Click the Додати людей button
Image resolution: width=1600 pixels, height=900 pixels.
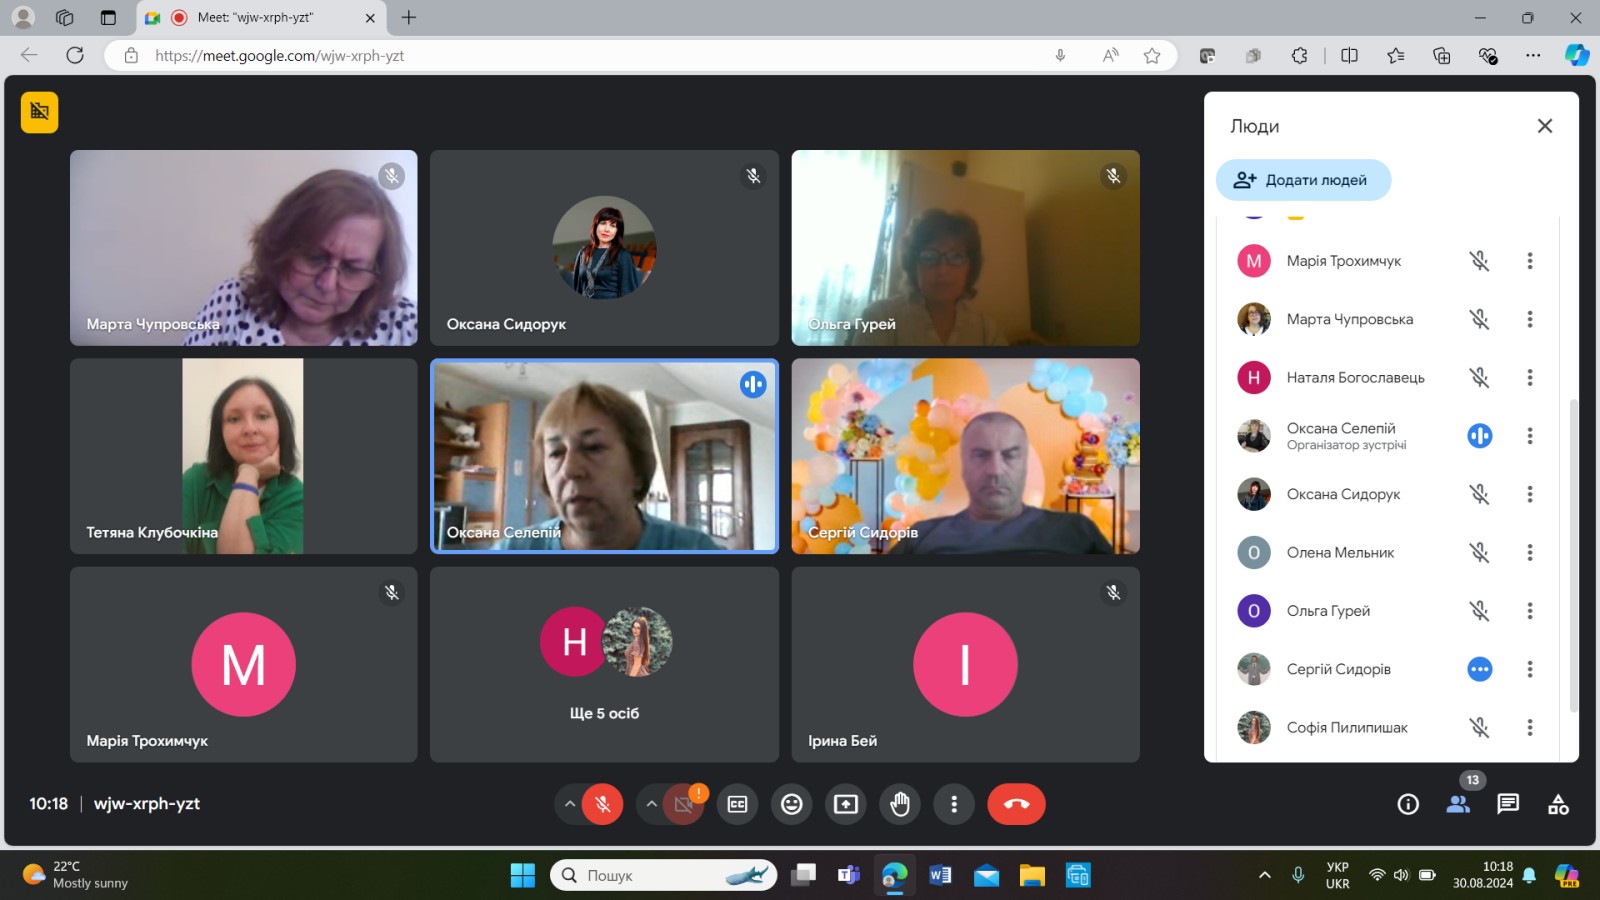point(1303,180)
